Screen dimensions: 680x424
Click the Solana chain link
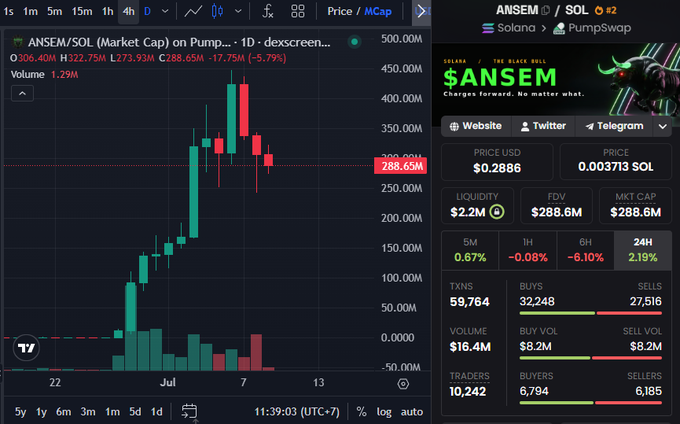509,28
